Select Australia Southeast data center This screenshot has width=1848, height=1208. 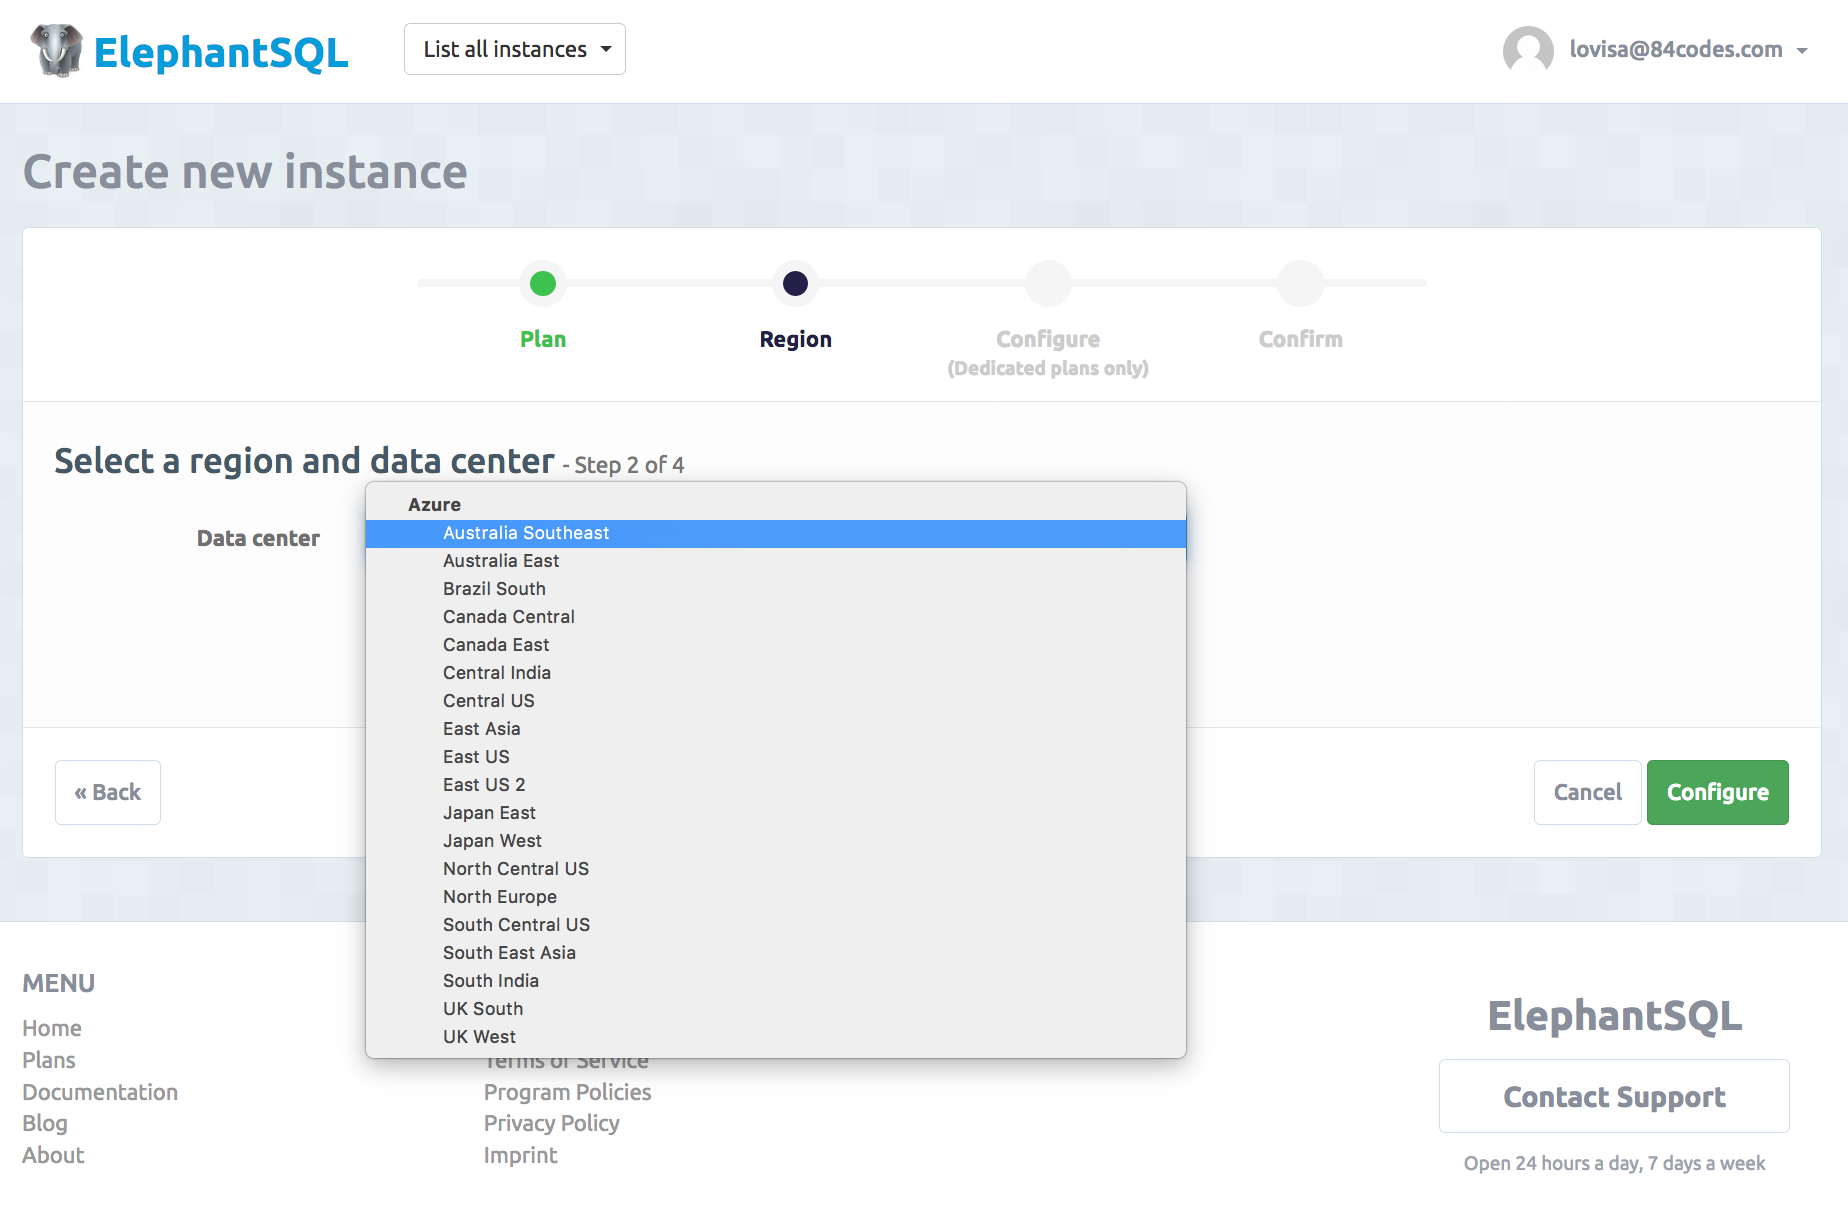(526, 533)
